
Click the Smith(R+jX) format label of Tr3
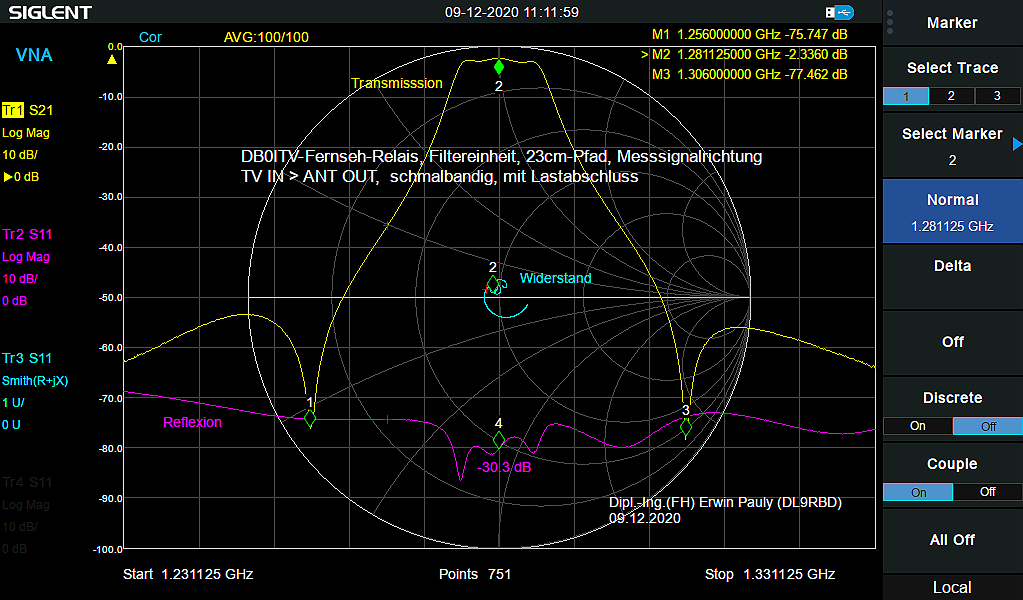[35, 381]
